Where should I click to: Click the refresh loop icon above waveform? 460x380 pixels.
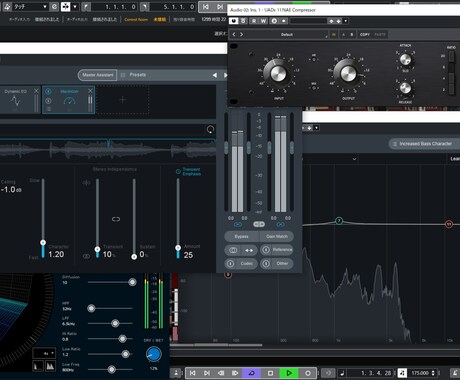pos(210,129)
